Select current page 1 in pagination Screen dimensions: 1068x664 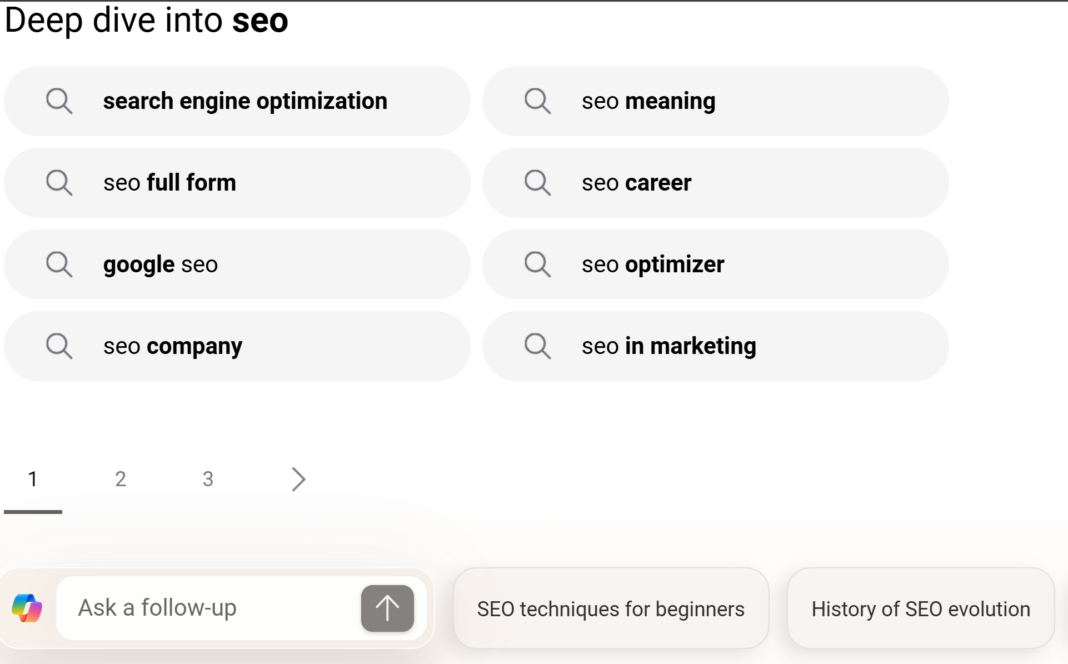point(33,480)
